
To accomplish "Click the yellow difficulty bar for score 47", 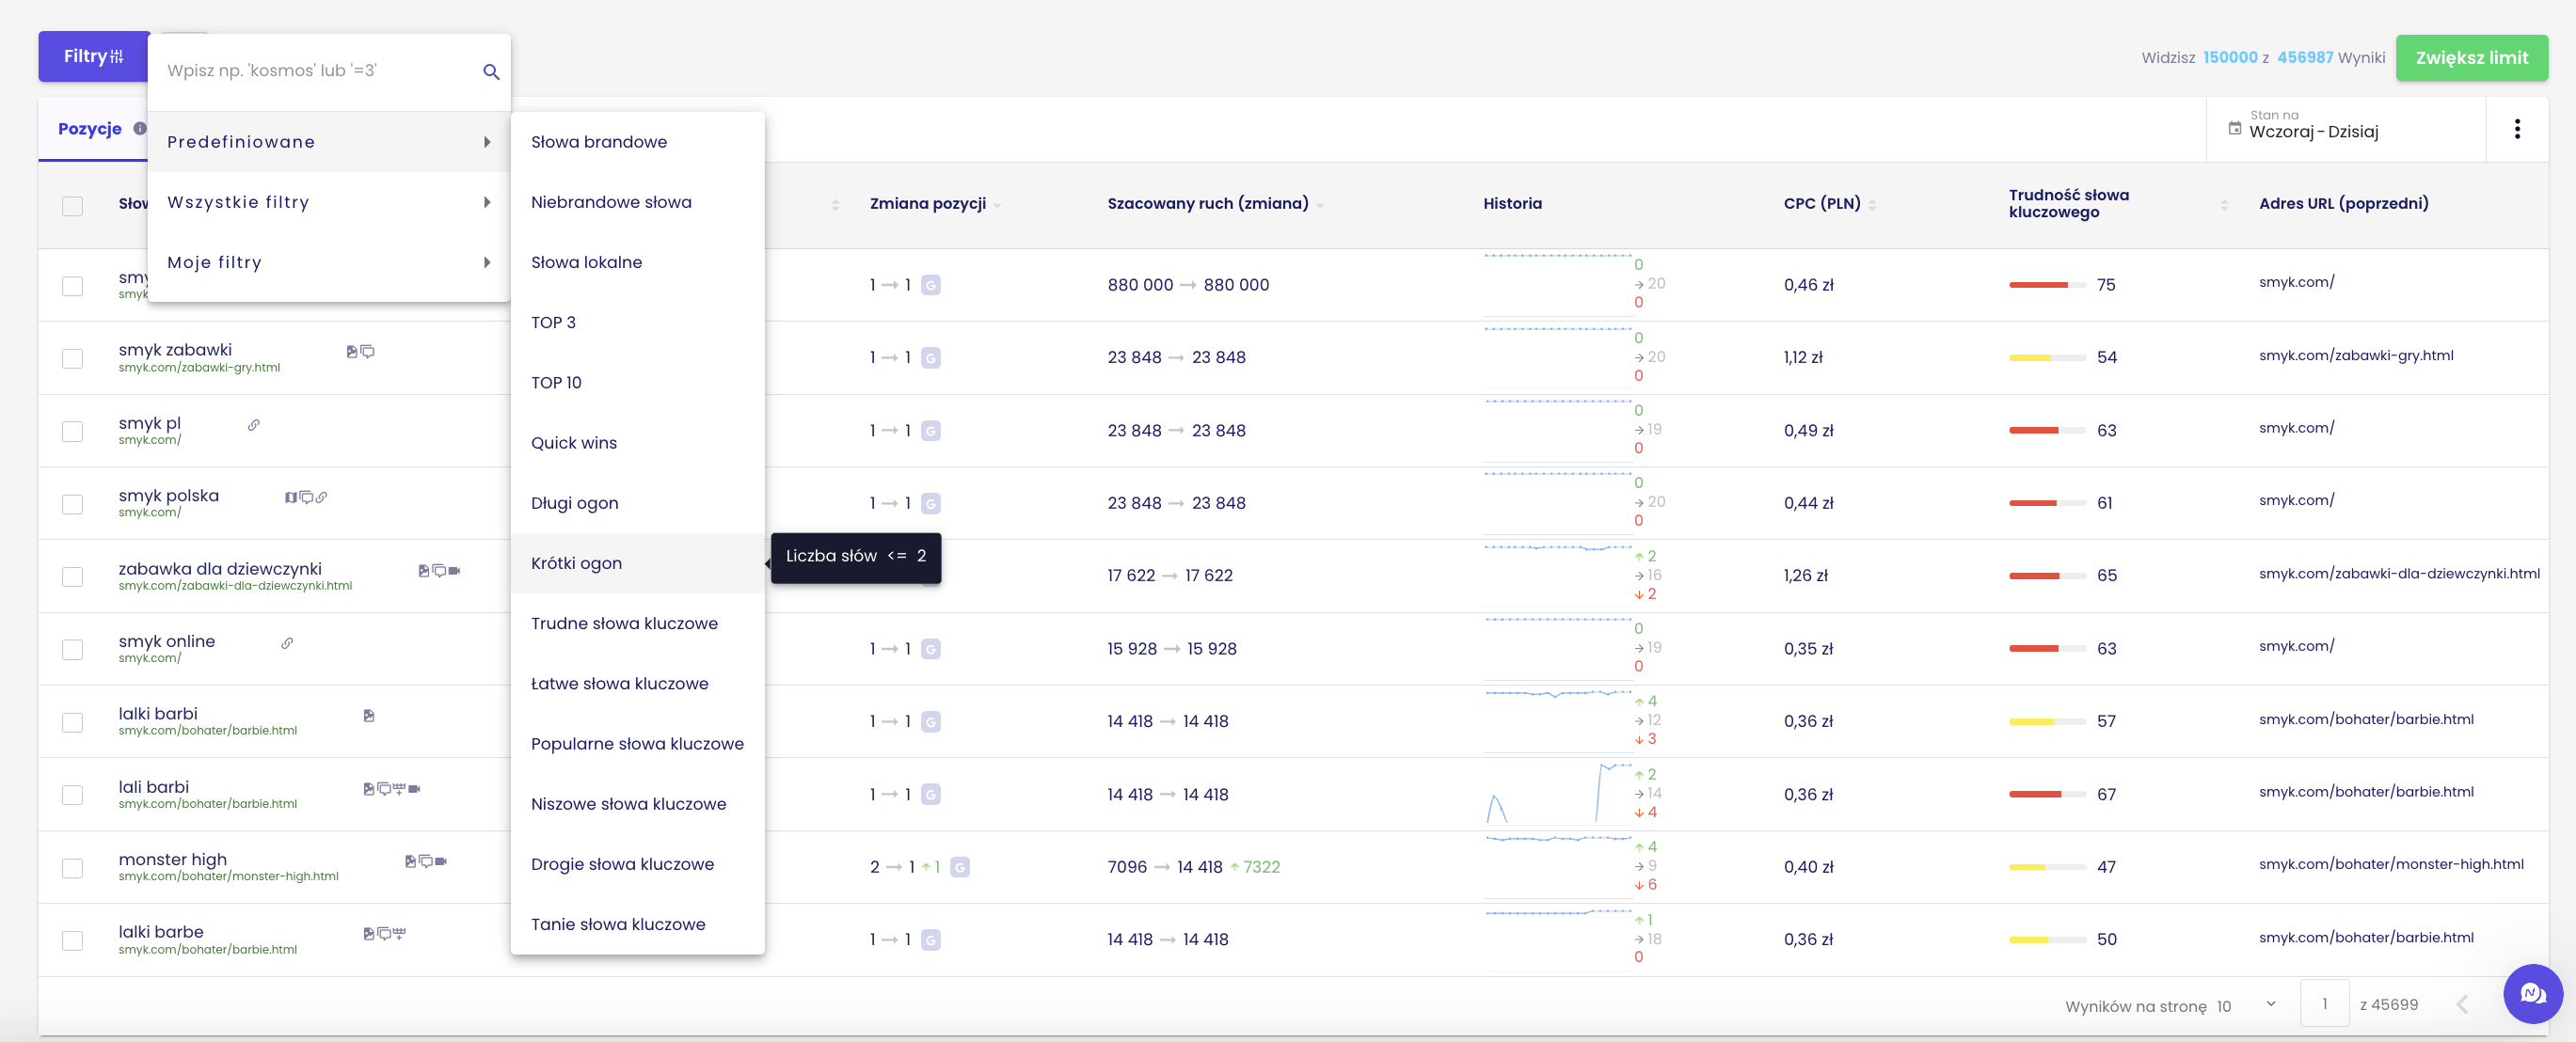I will tap(2047, 867).
